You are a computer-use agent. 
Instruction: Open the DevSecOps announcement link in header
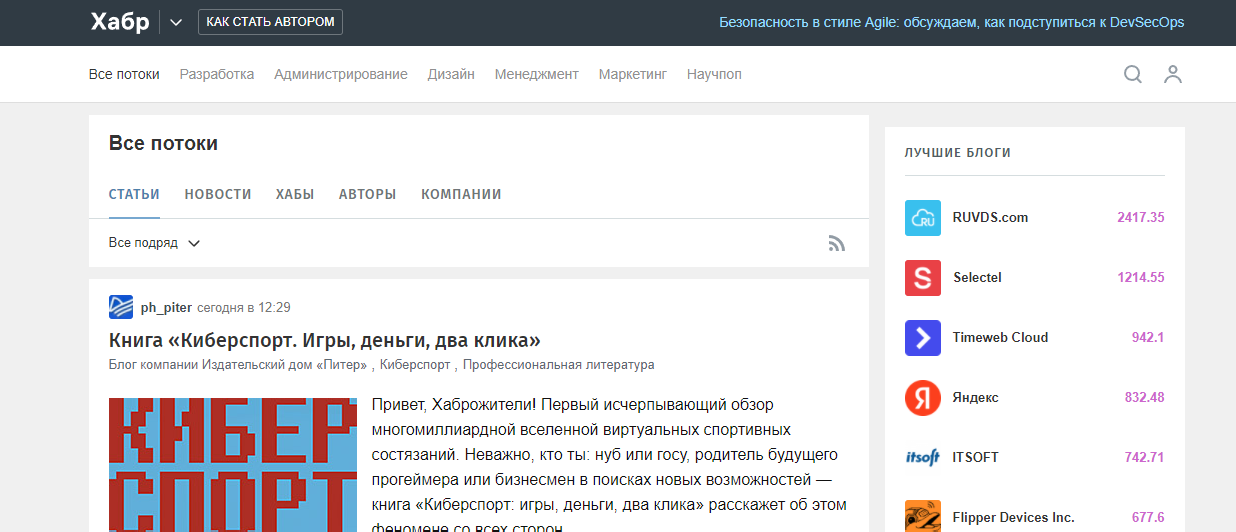951,22
